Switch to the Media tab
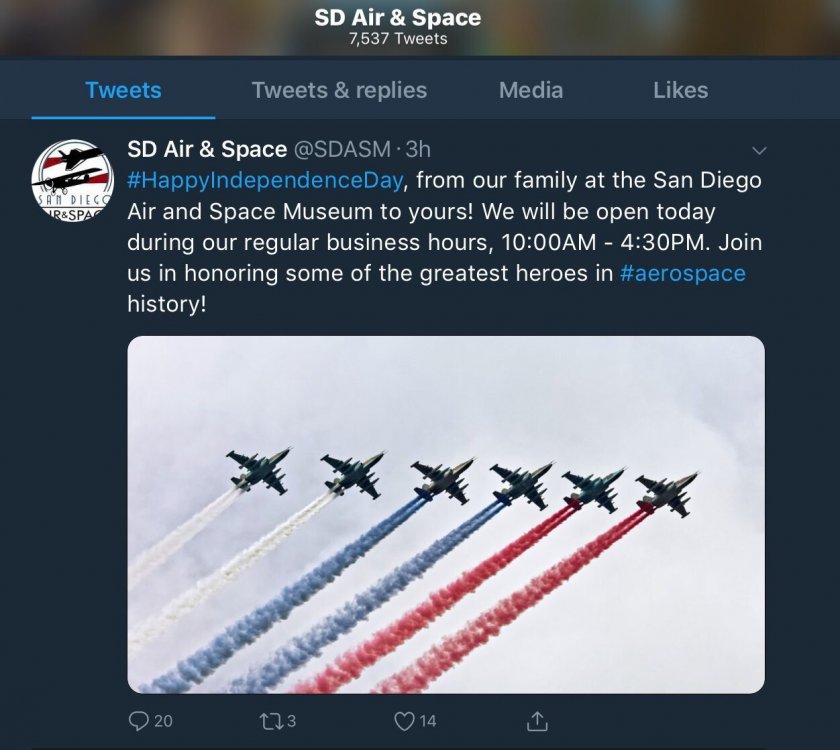Viewport: 840px width, 750px height. pyautogui.click(x=530, y=90)
